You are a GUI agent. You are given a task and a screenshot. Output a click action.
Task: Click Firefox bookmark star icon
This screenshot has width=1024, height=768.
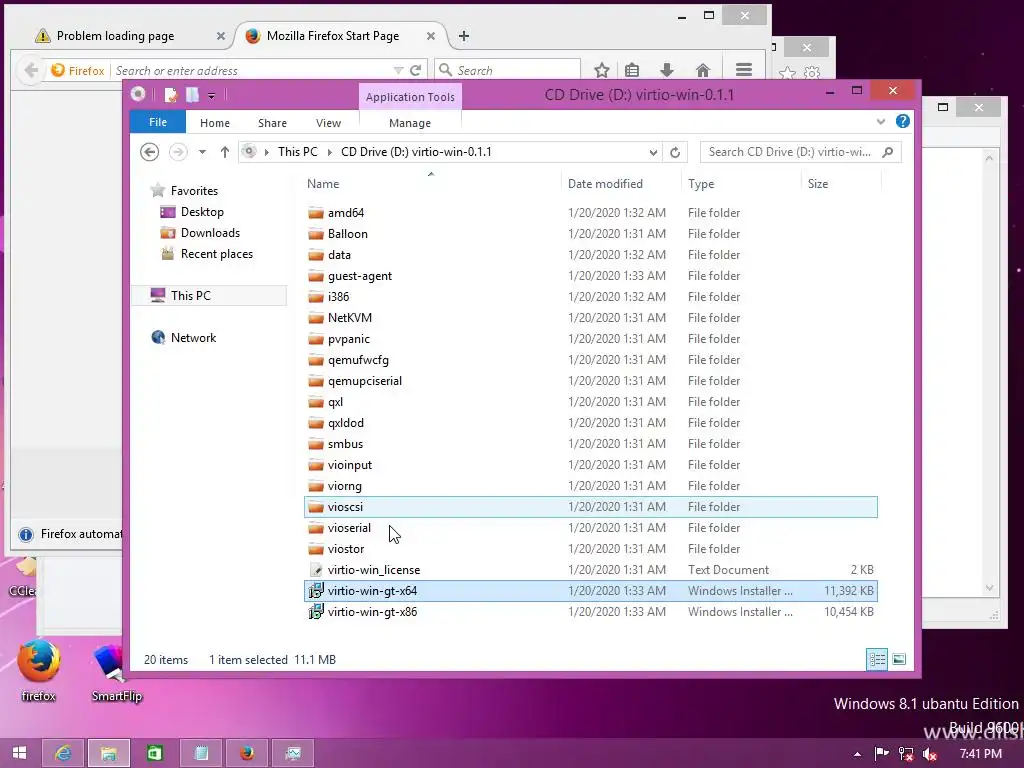click(601, 70)
